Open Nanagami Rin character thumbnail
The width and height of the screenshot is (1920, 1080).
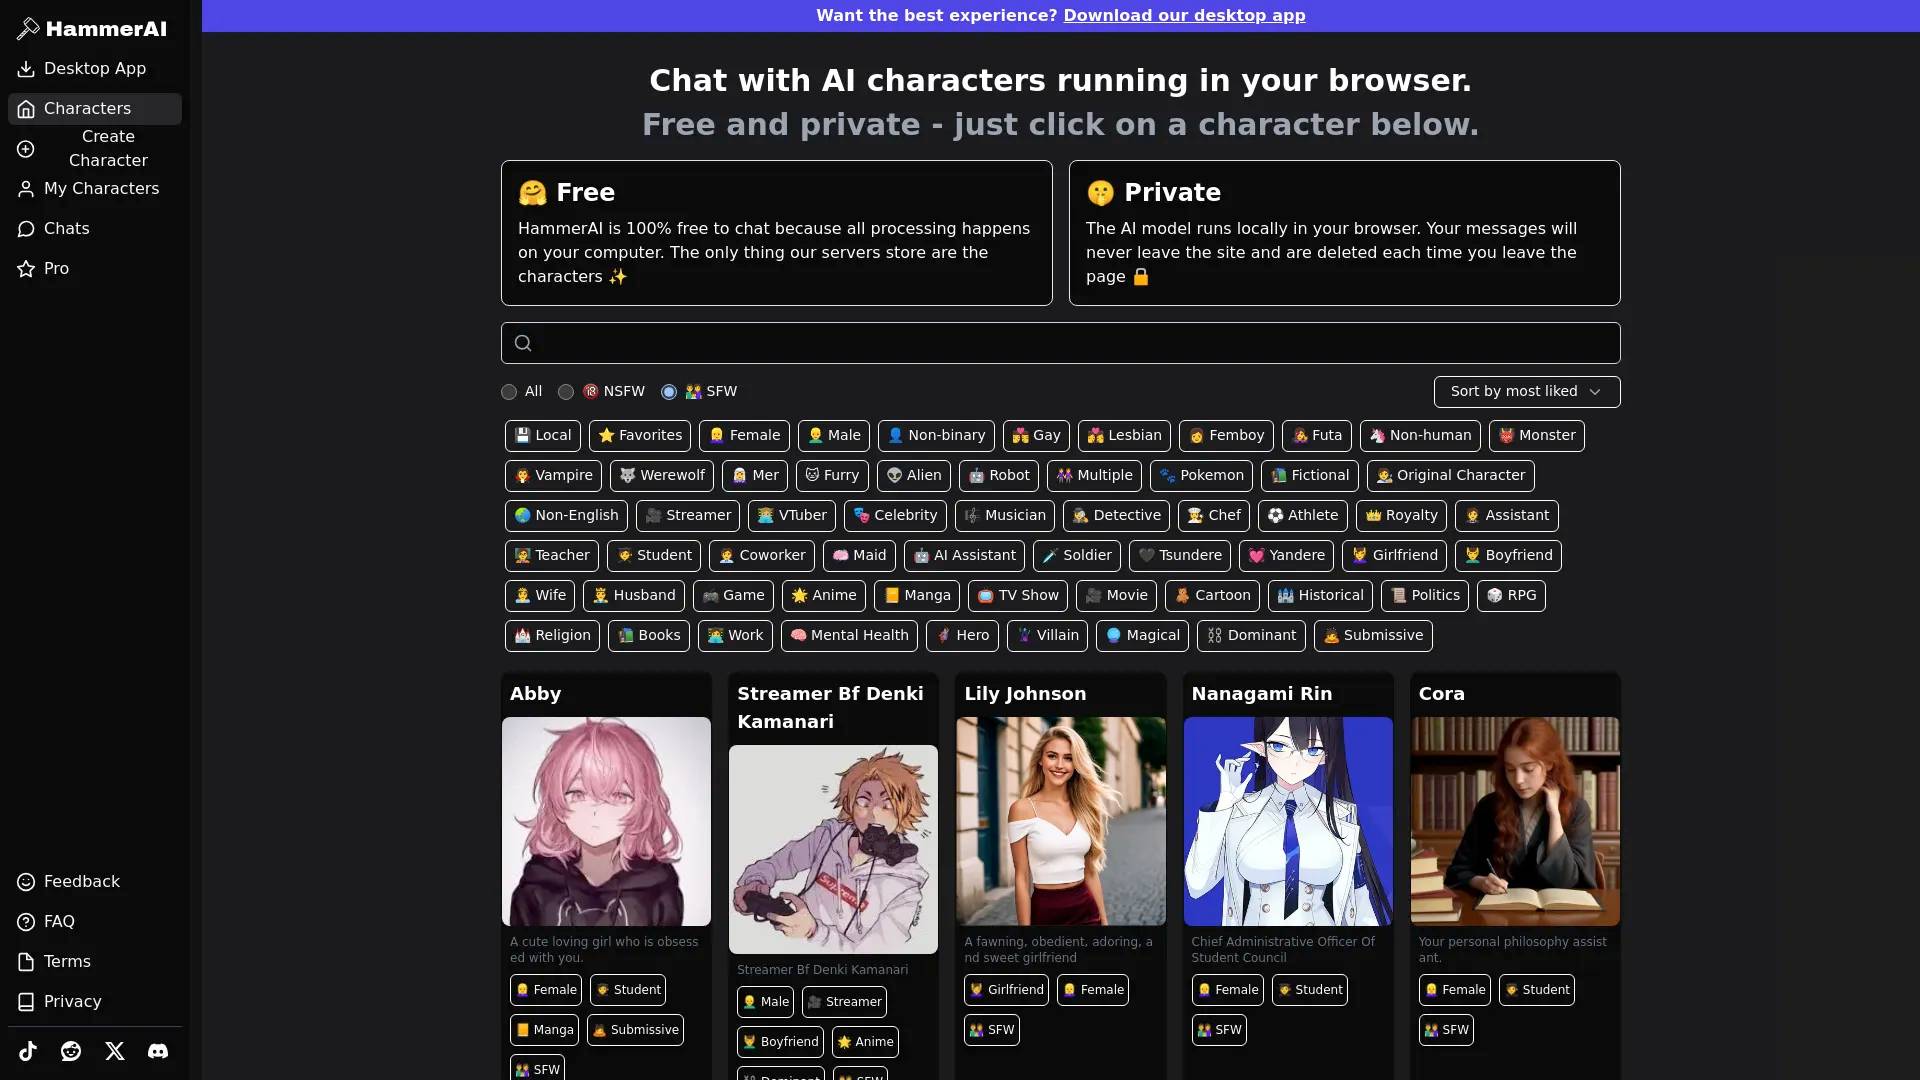point(1288,821)
